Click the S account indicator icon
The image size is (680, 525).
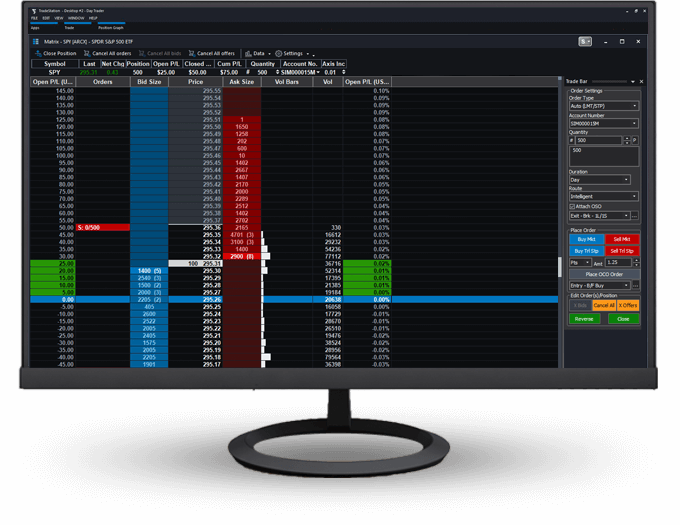(585, 42)
